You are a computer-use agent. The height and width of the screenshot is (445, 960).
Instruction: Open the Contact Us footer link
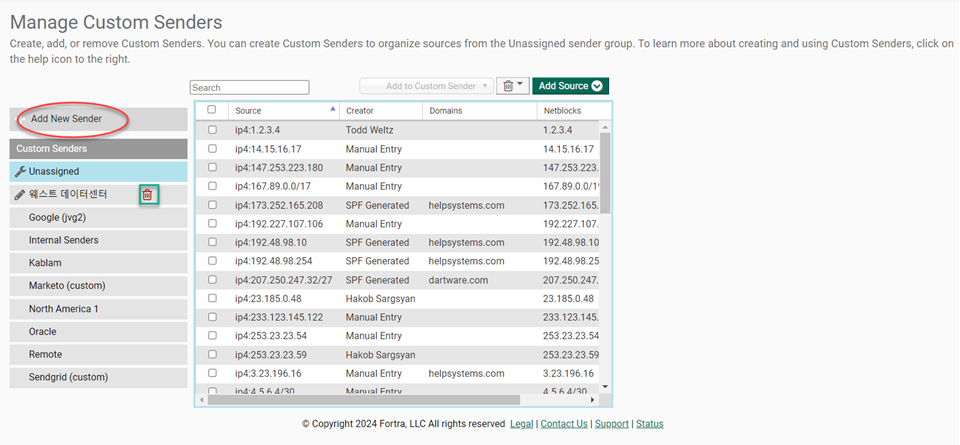tap(564, 424)
